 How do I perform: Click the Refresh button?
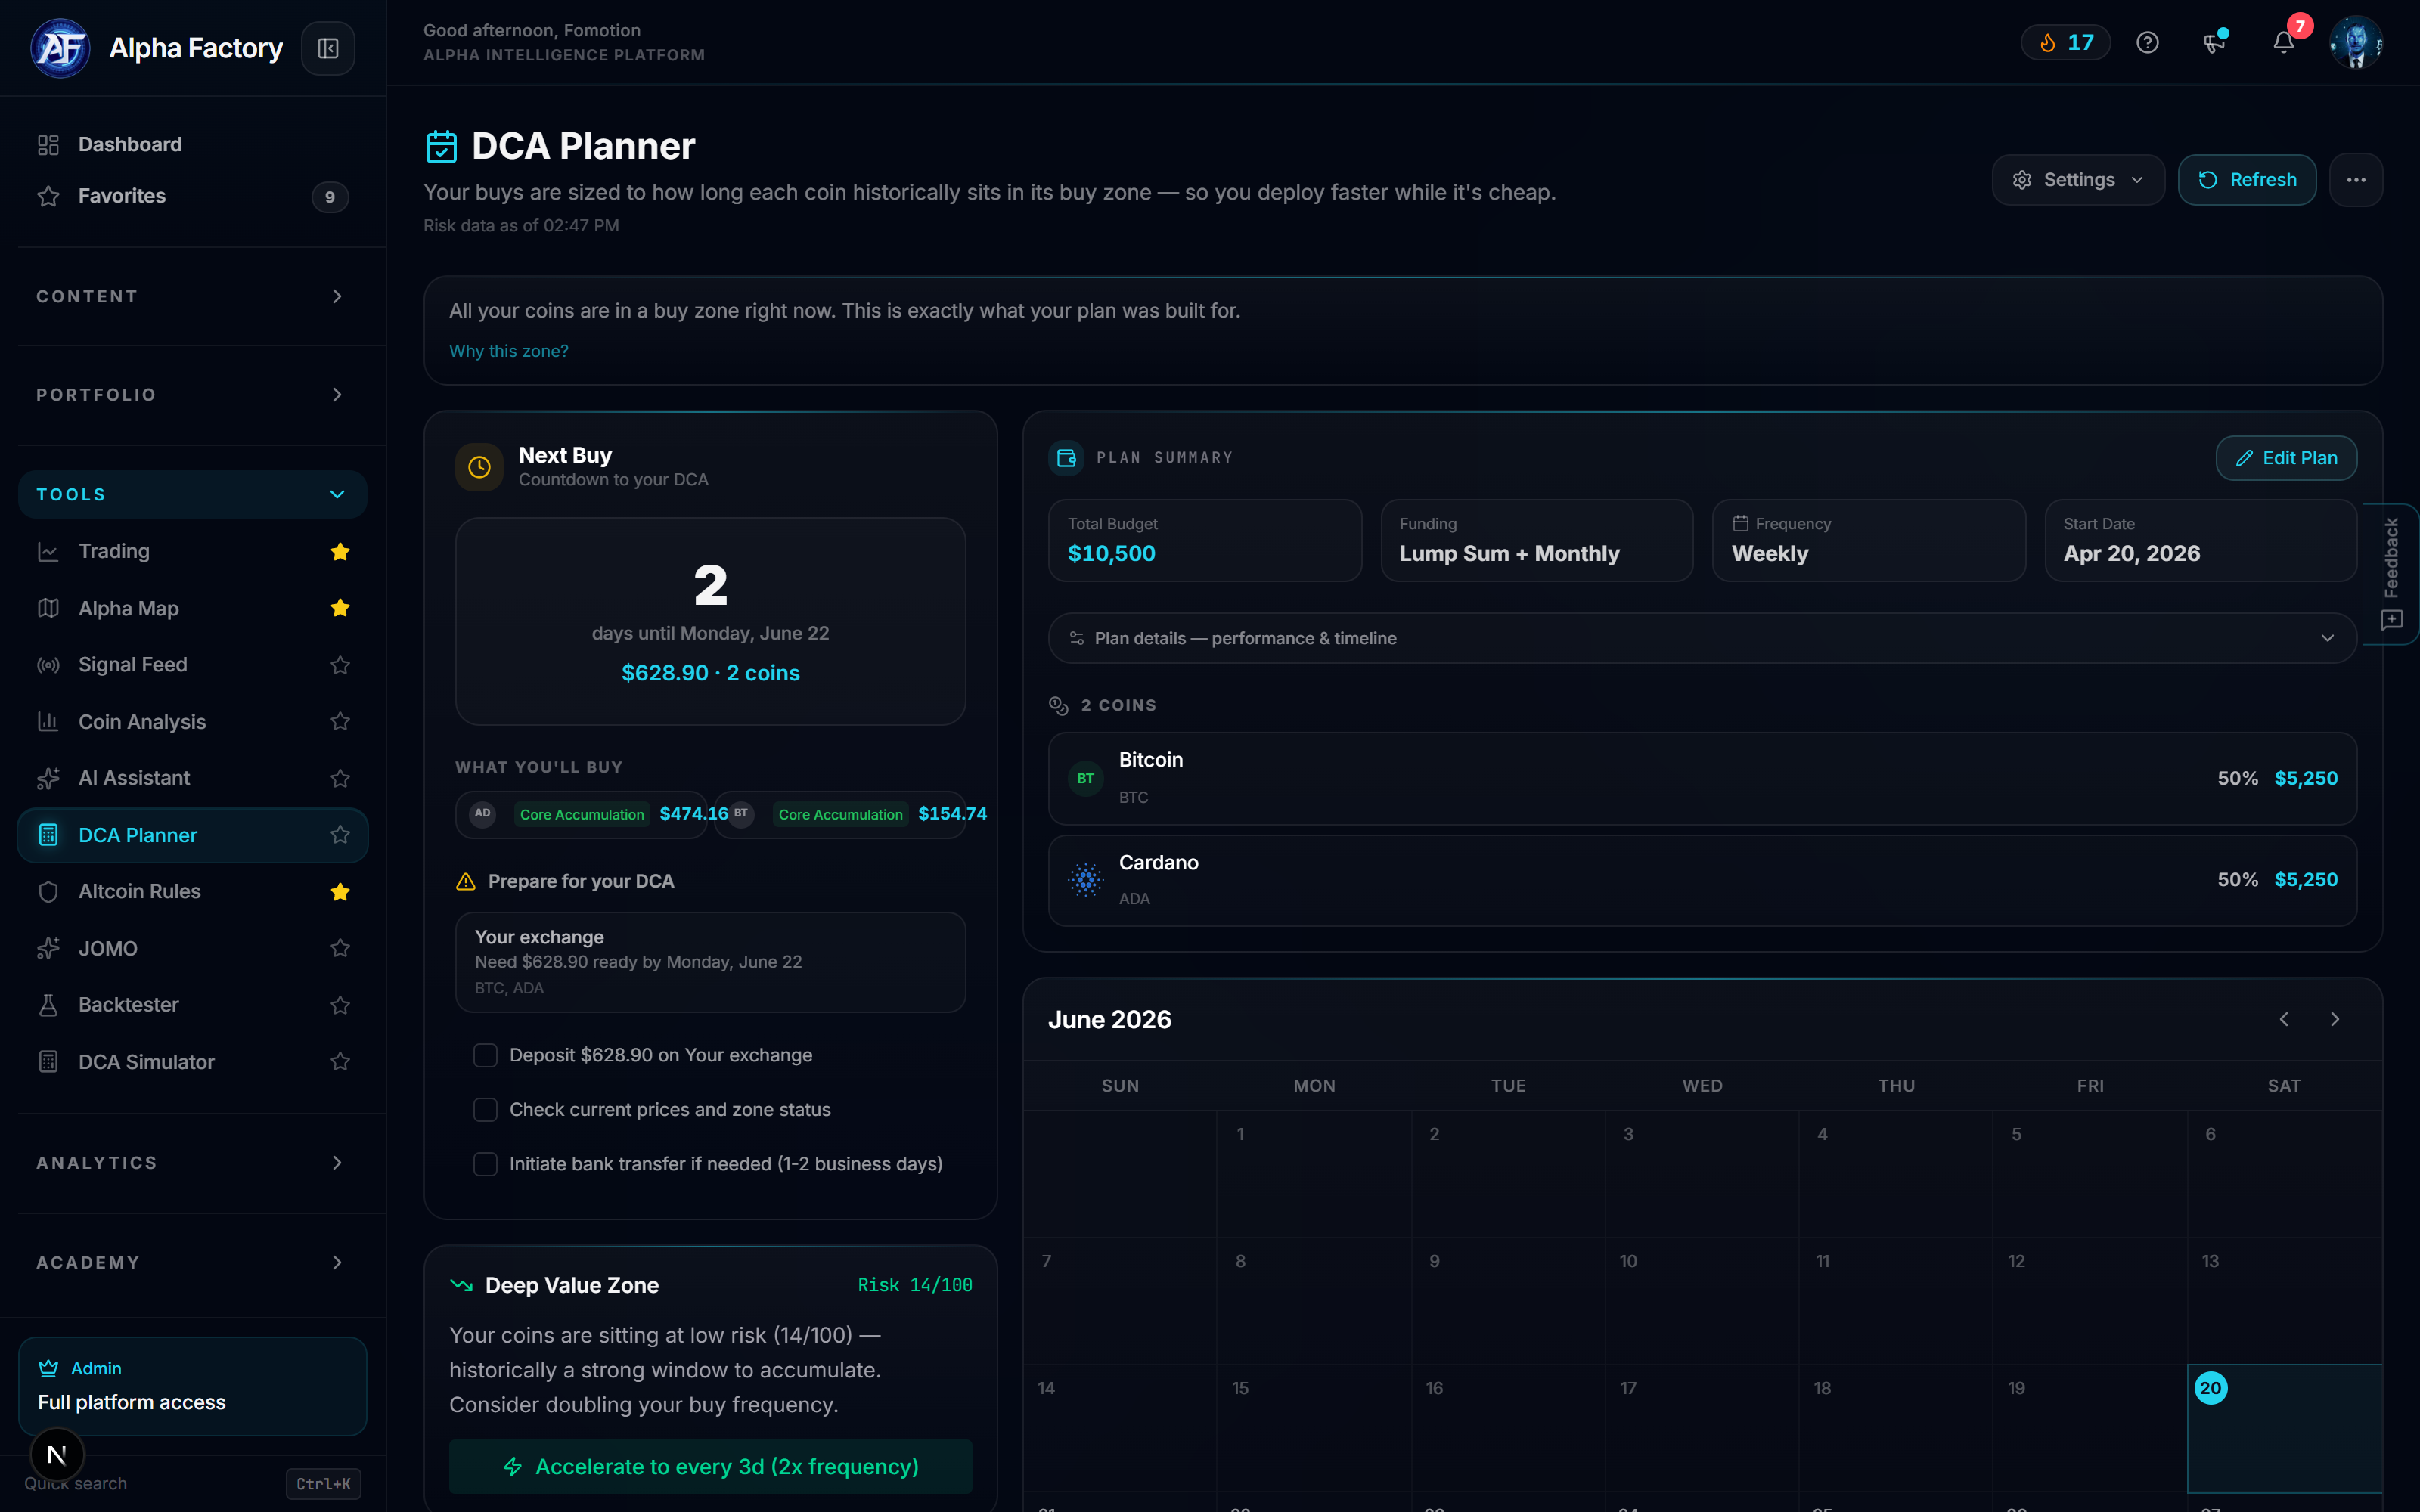(2247, 180)
